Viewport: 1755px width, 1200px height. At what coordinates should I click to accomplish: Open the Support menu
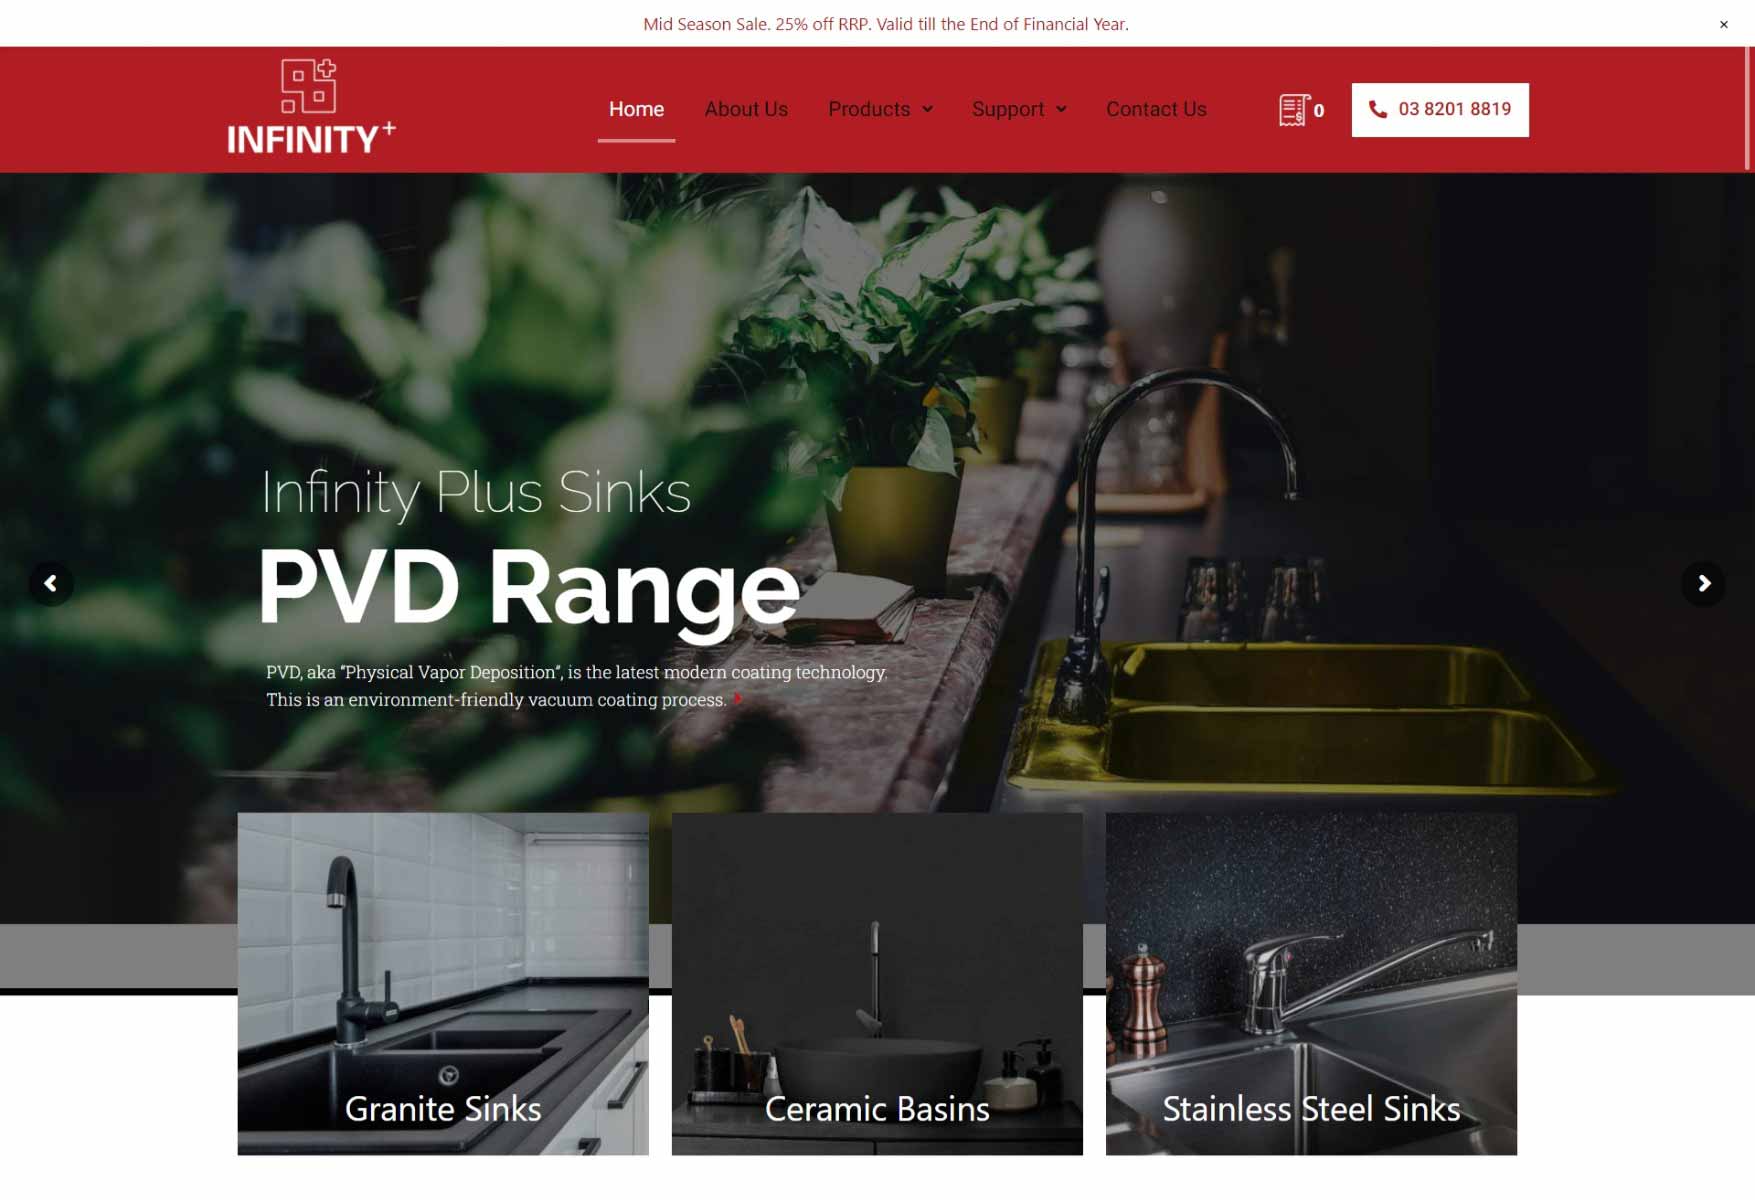[x=1007, y=109]
